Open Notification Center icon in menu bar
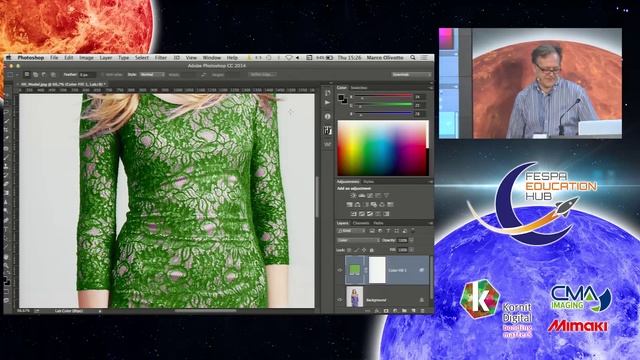This screenshot has height=360, width=640. 425,58
